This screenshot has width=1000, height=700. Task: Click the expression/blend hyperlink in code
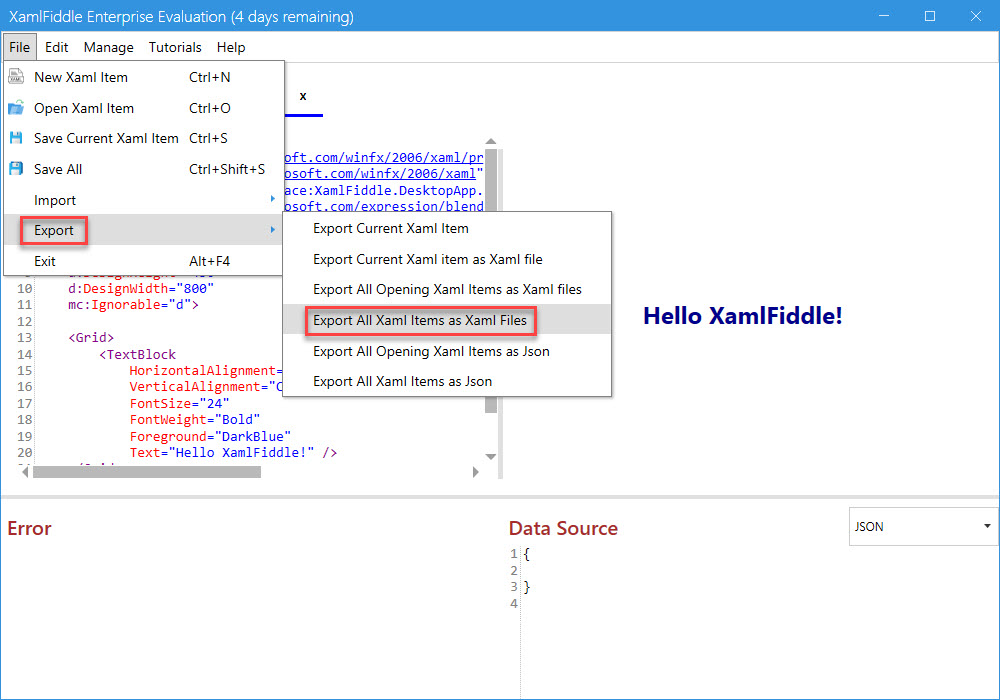pos(384,207)
